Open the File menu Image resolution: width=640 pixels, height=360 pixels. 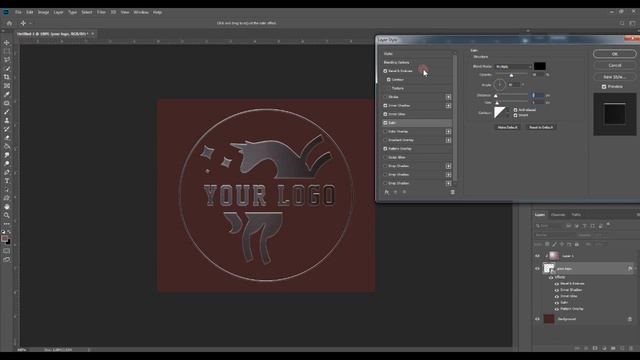[x=18, y=12]
